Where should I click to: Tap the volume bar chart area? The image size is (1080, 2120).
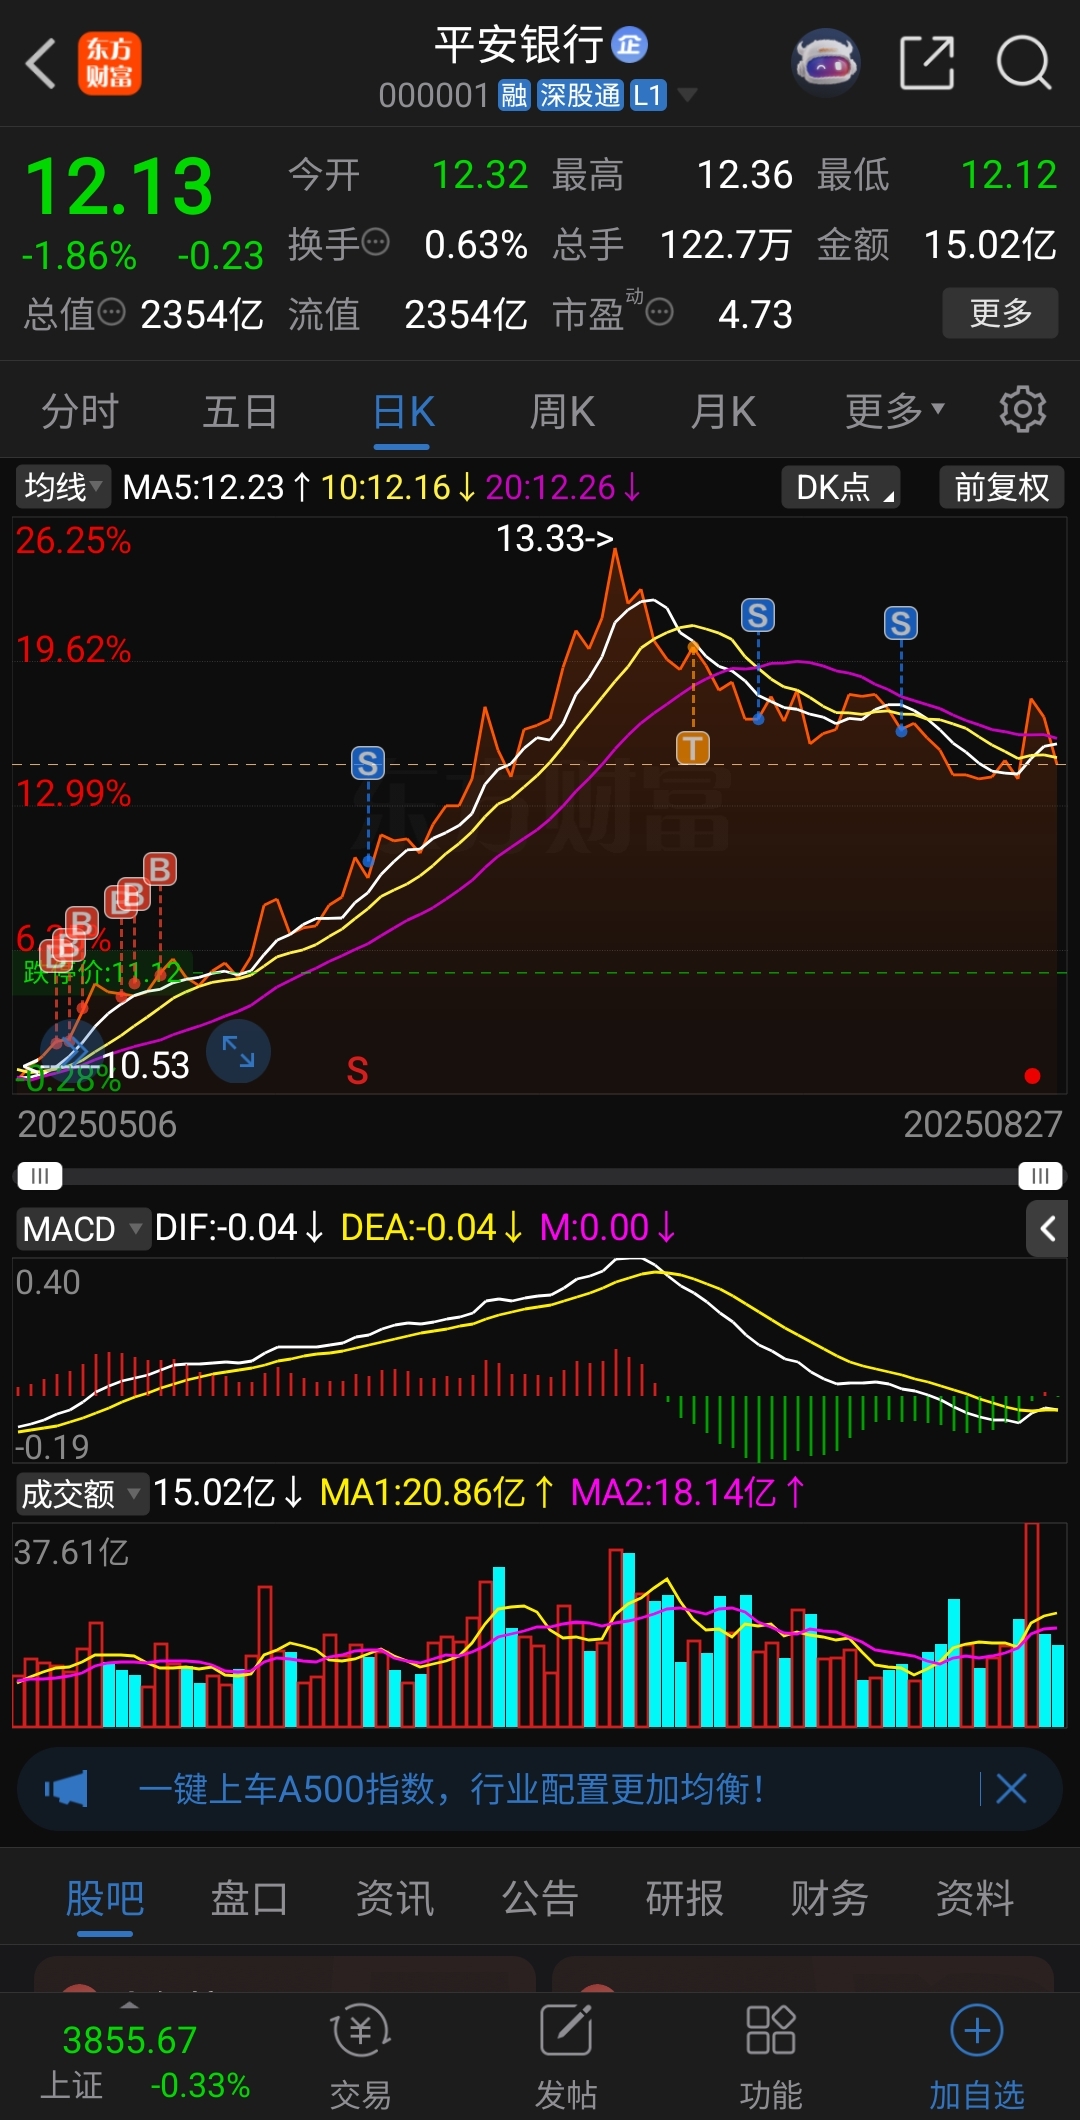tap(540, 1626)
